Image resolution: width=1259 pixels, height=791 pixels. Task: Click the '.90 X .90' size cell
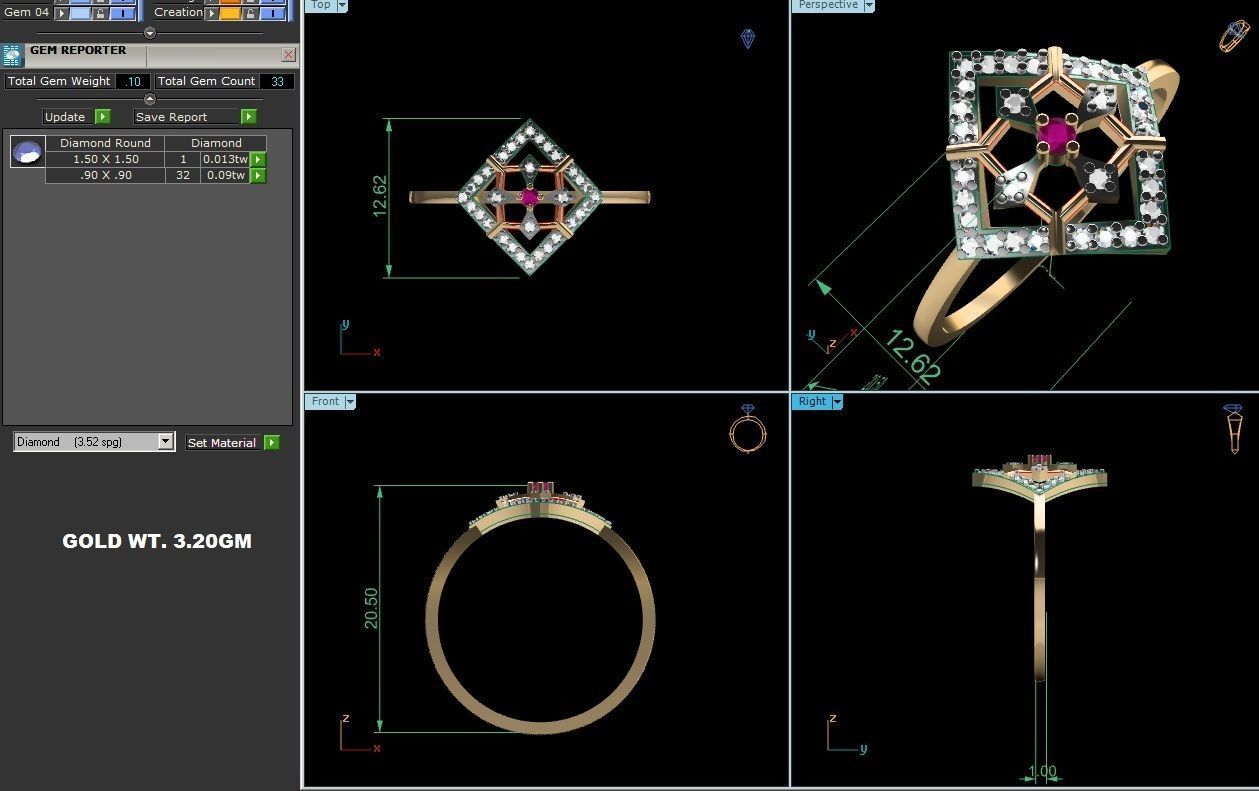point(105,175)
